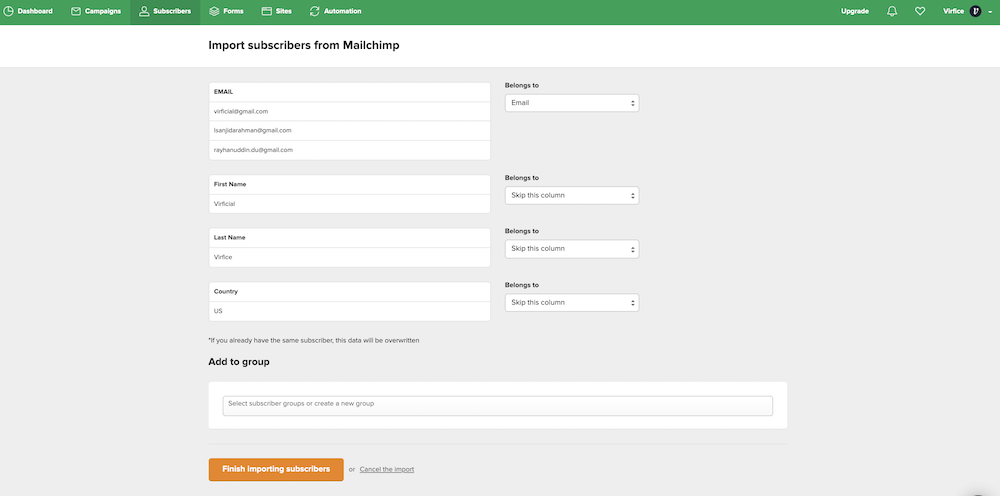The height and width of the screenshot is (496, 1000).
Task: Click the Upgrade link
Action: pos(855,11)
